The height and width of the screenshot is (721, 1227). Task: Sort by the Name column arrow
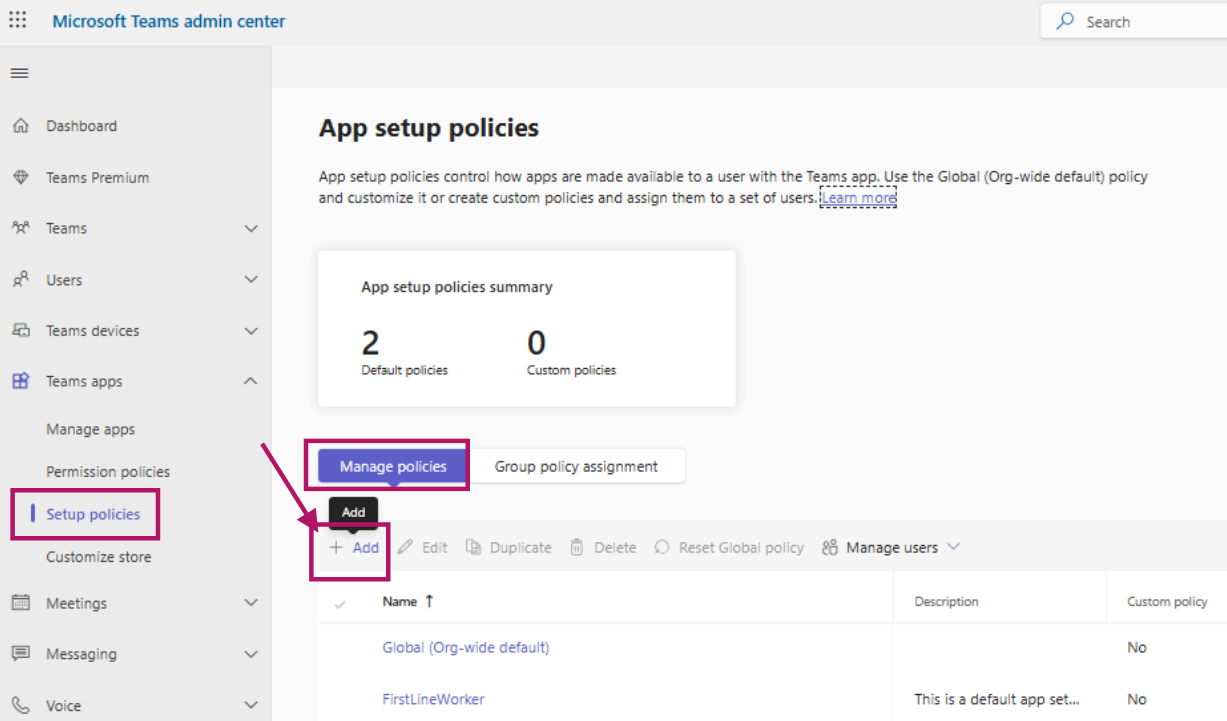[x=430, y=601]
